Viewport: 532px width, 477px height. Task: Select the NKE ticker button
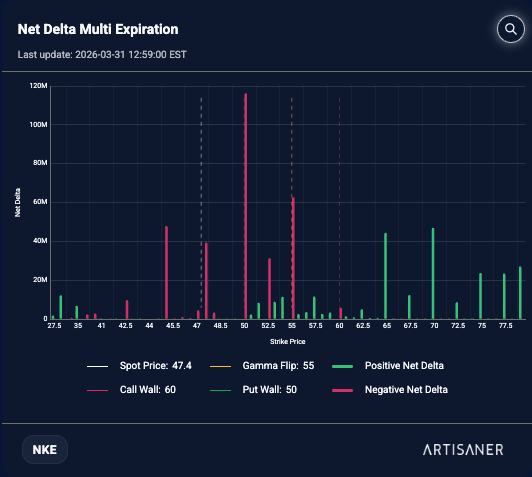point(45,450)
